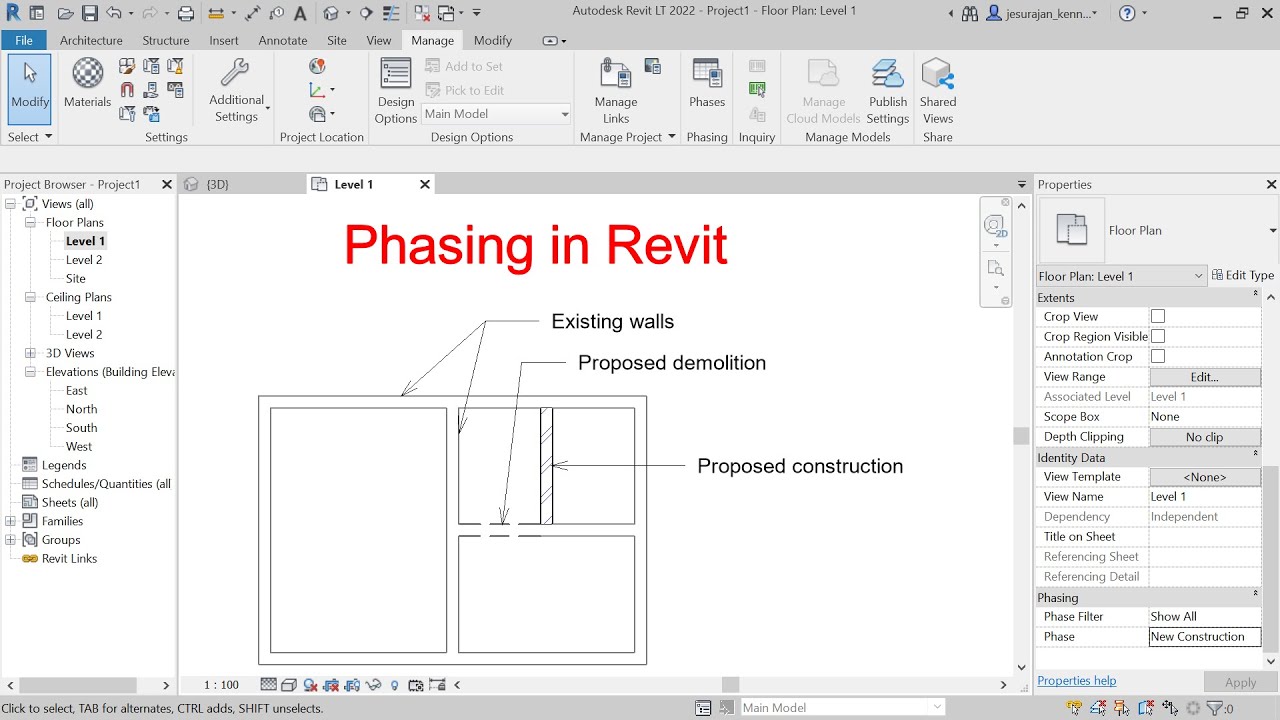Open the Default 3D View
1280x720 pixels.
point(331,13)
